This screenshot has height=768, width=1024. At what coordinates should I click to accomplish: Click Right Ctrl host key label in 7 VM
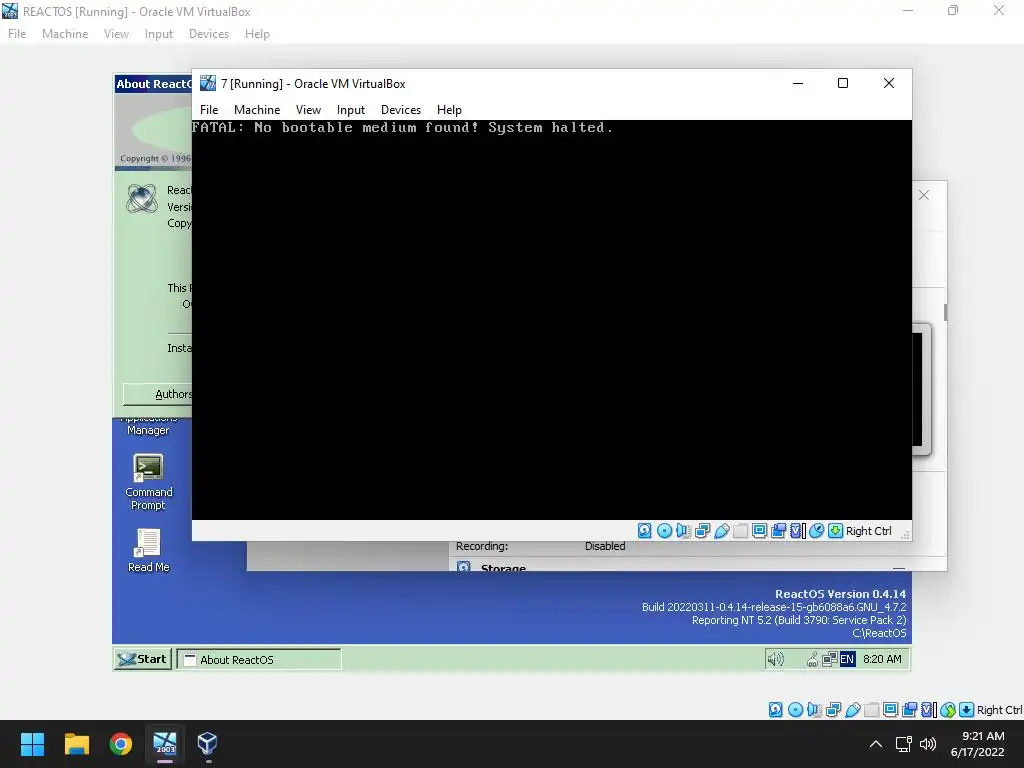click(x=869, y=531)
